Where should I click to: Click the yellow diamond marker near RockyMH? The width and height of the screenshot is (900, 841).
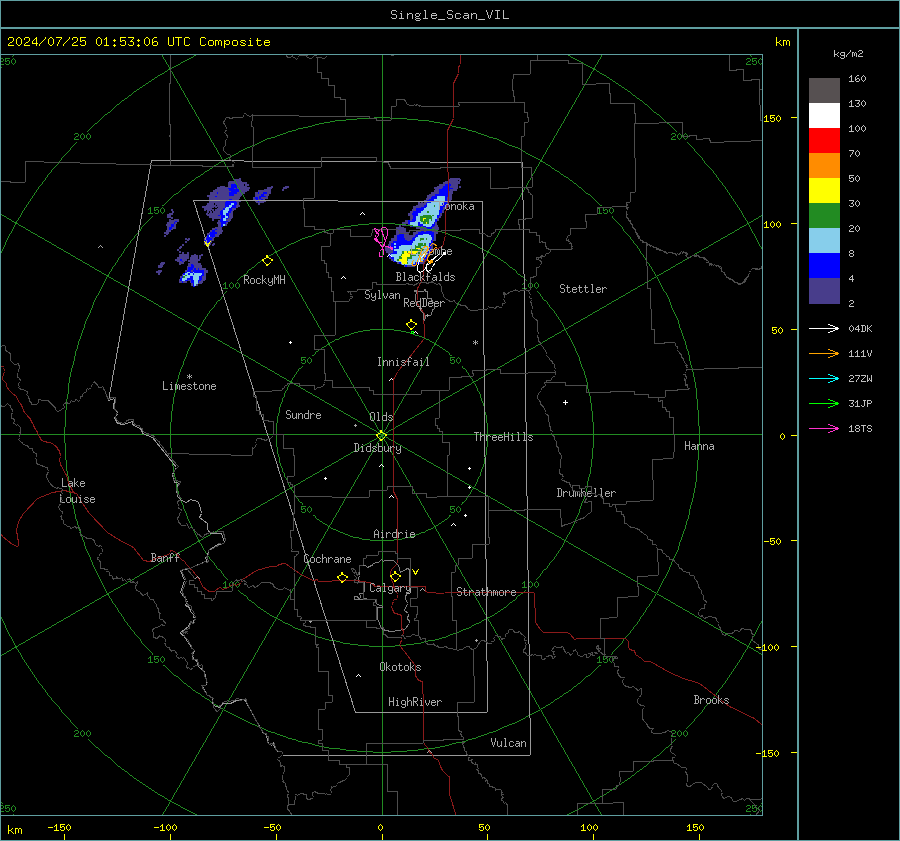(267, 261)
